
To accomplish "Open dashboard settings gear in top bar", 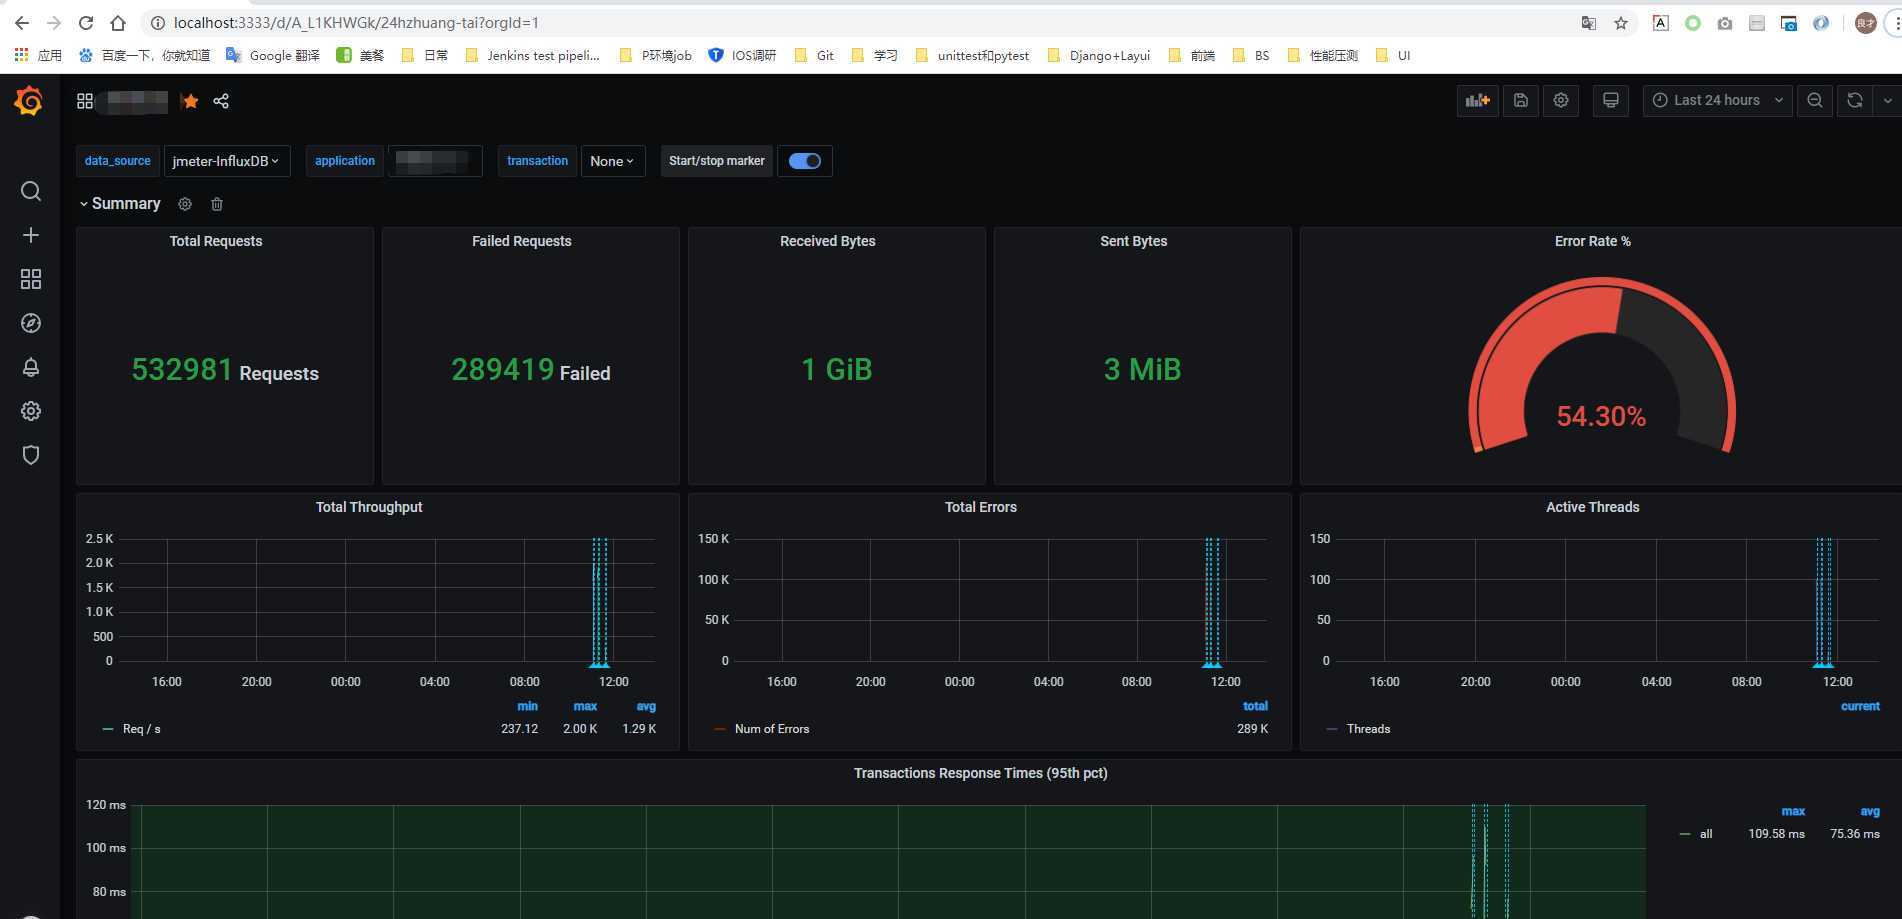I will pos(1561,100).
